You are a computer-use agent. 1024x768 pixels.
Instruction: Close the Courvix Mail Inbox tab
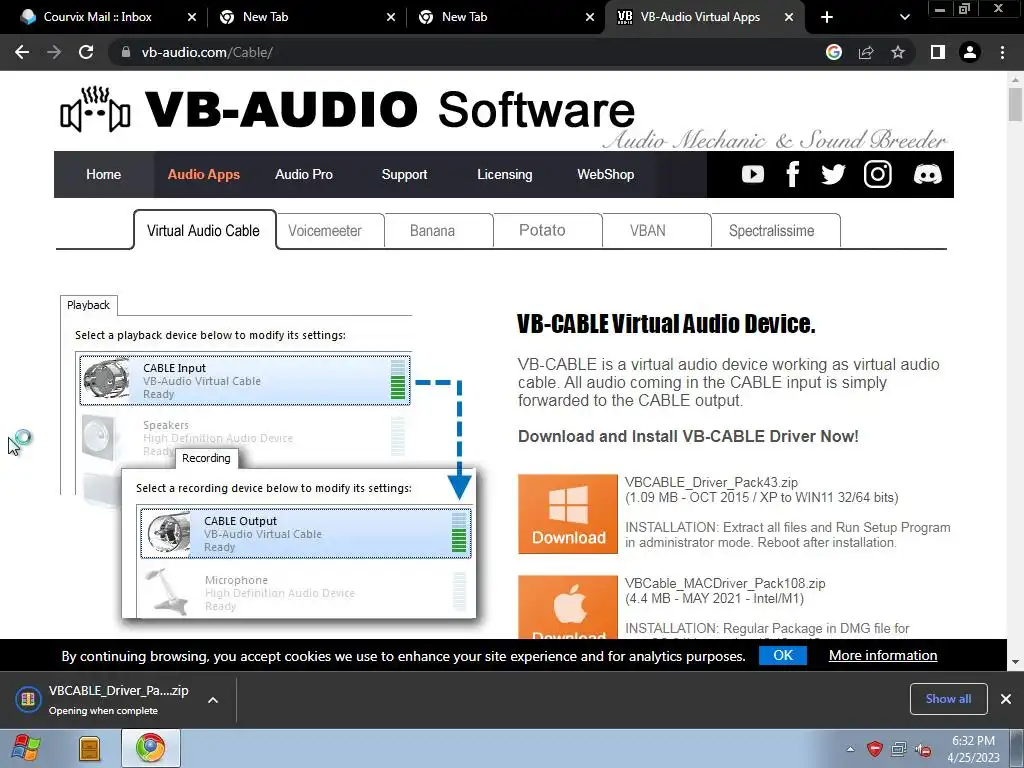coord(191,17)
